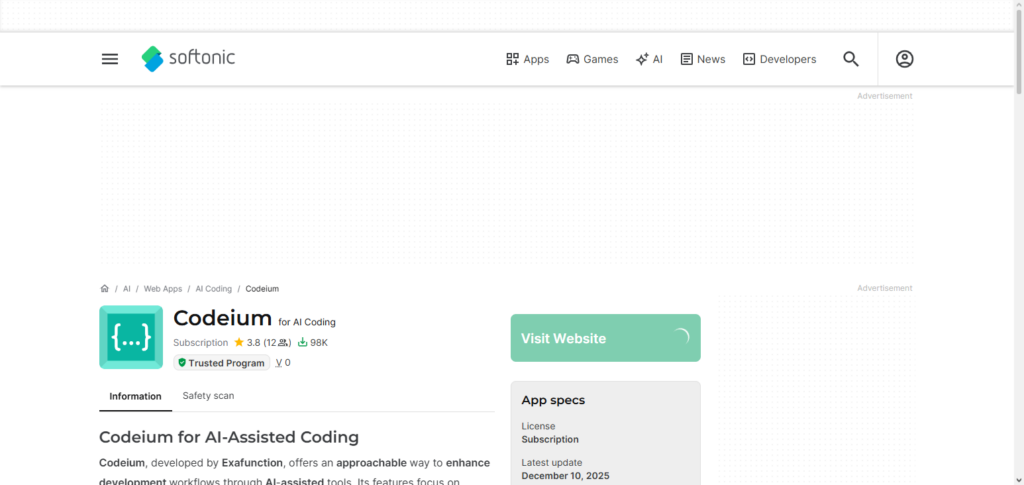The height and width of the screenshot is (485, 1024).
Task: Click the App specs heading
Action: [553, 400]
